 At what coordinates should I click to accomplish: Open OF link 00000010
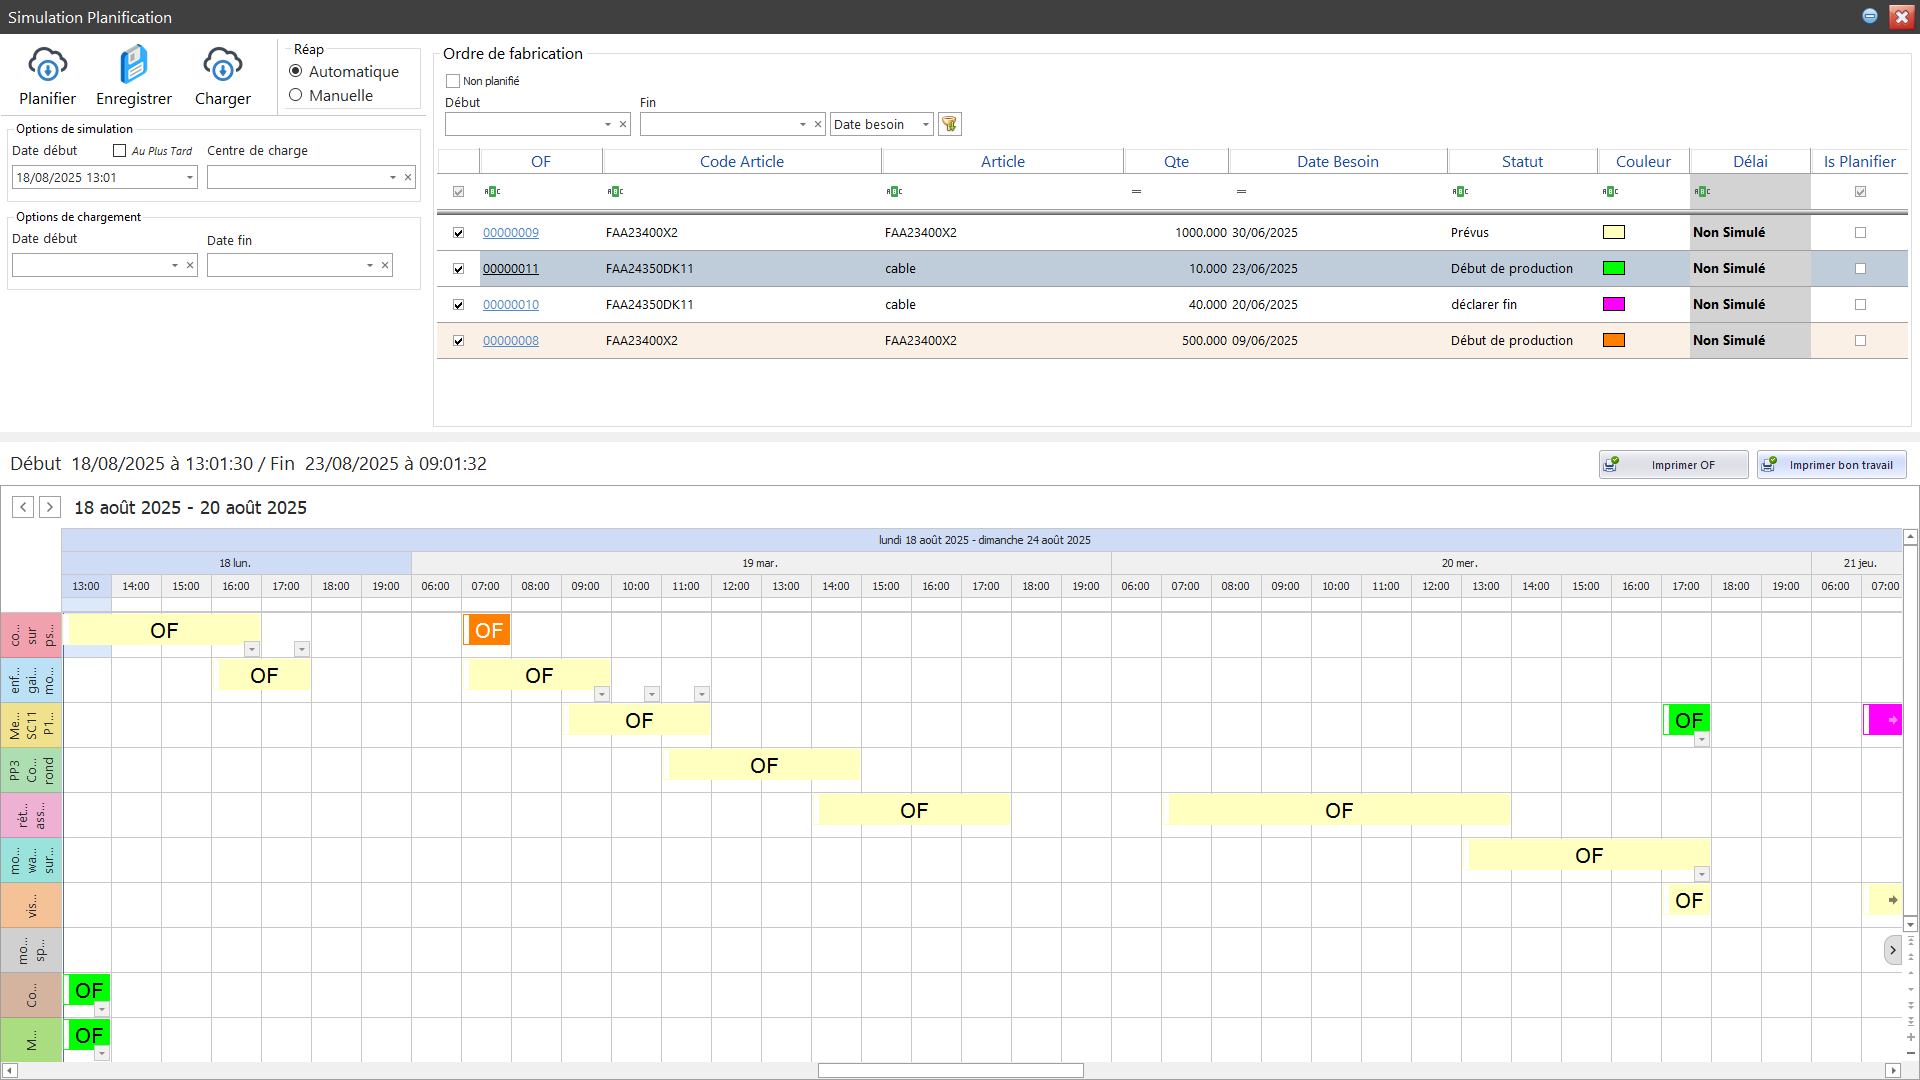511,305
